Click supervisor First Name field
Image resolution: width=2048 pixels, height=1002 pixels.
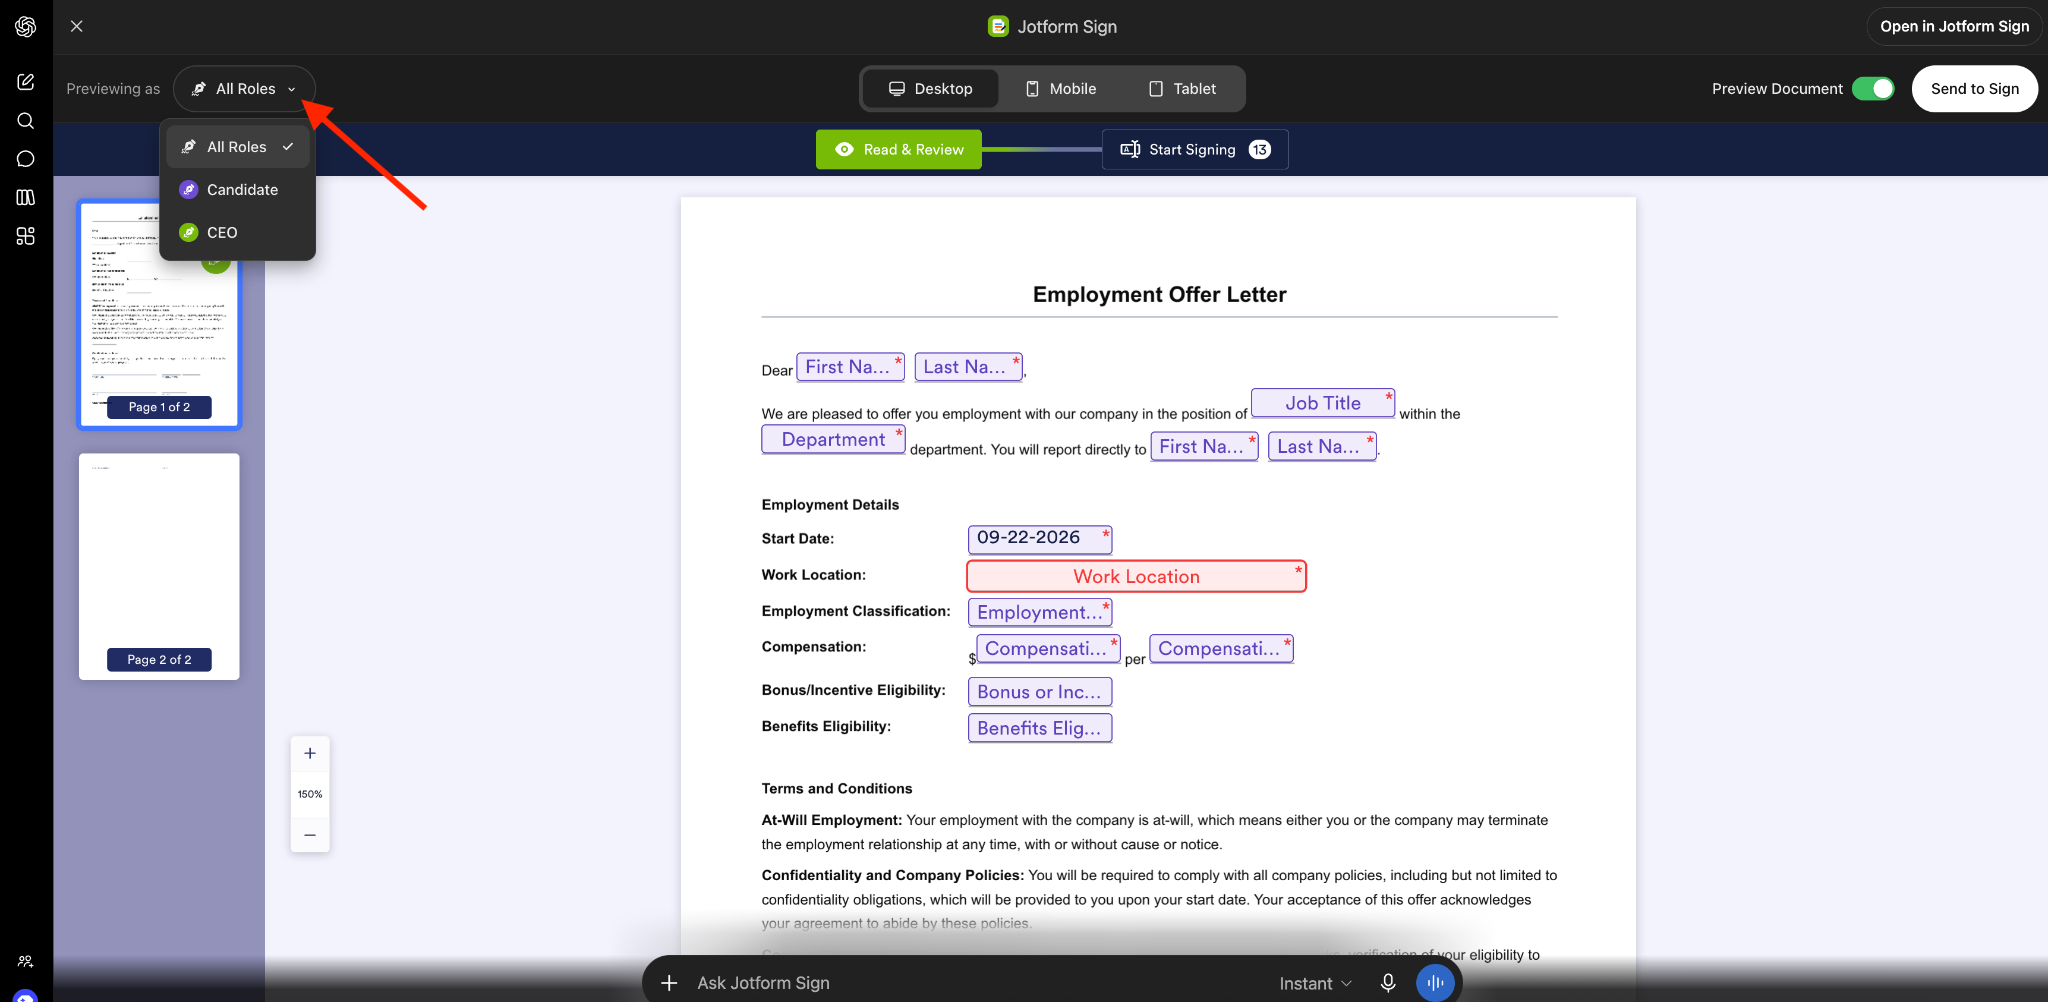tap(1205, 446)
